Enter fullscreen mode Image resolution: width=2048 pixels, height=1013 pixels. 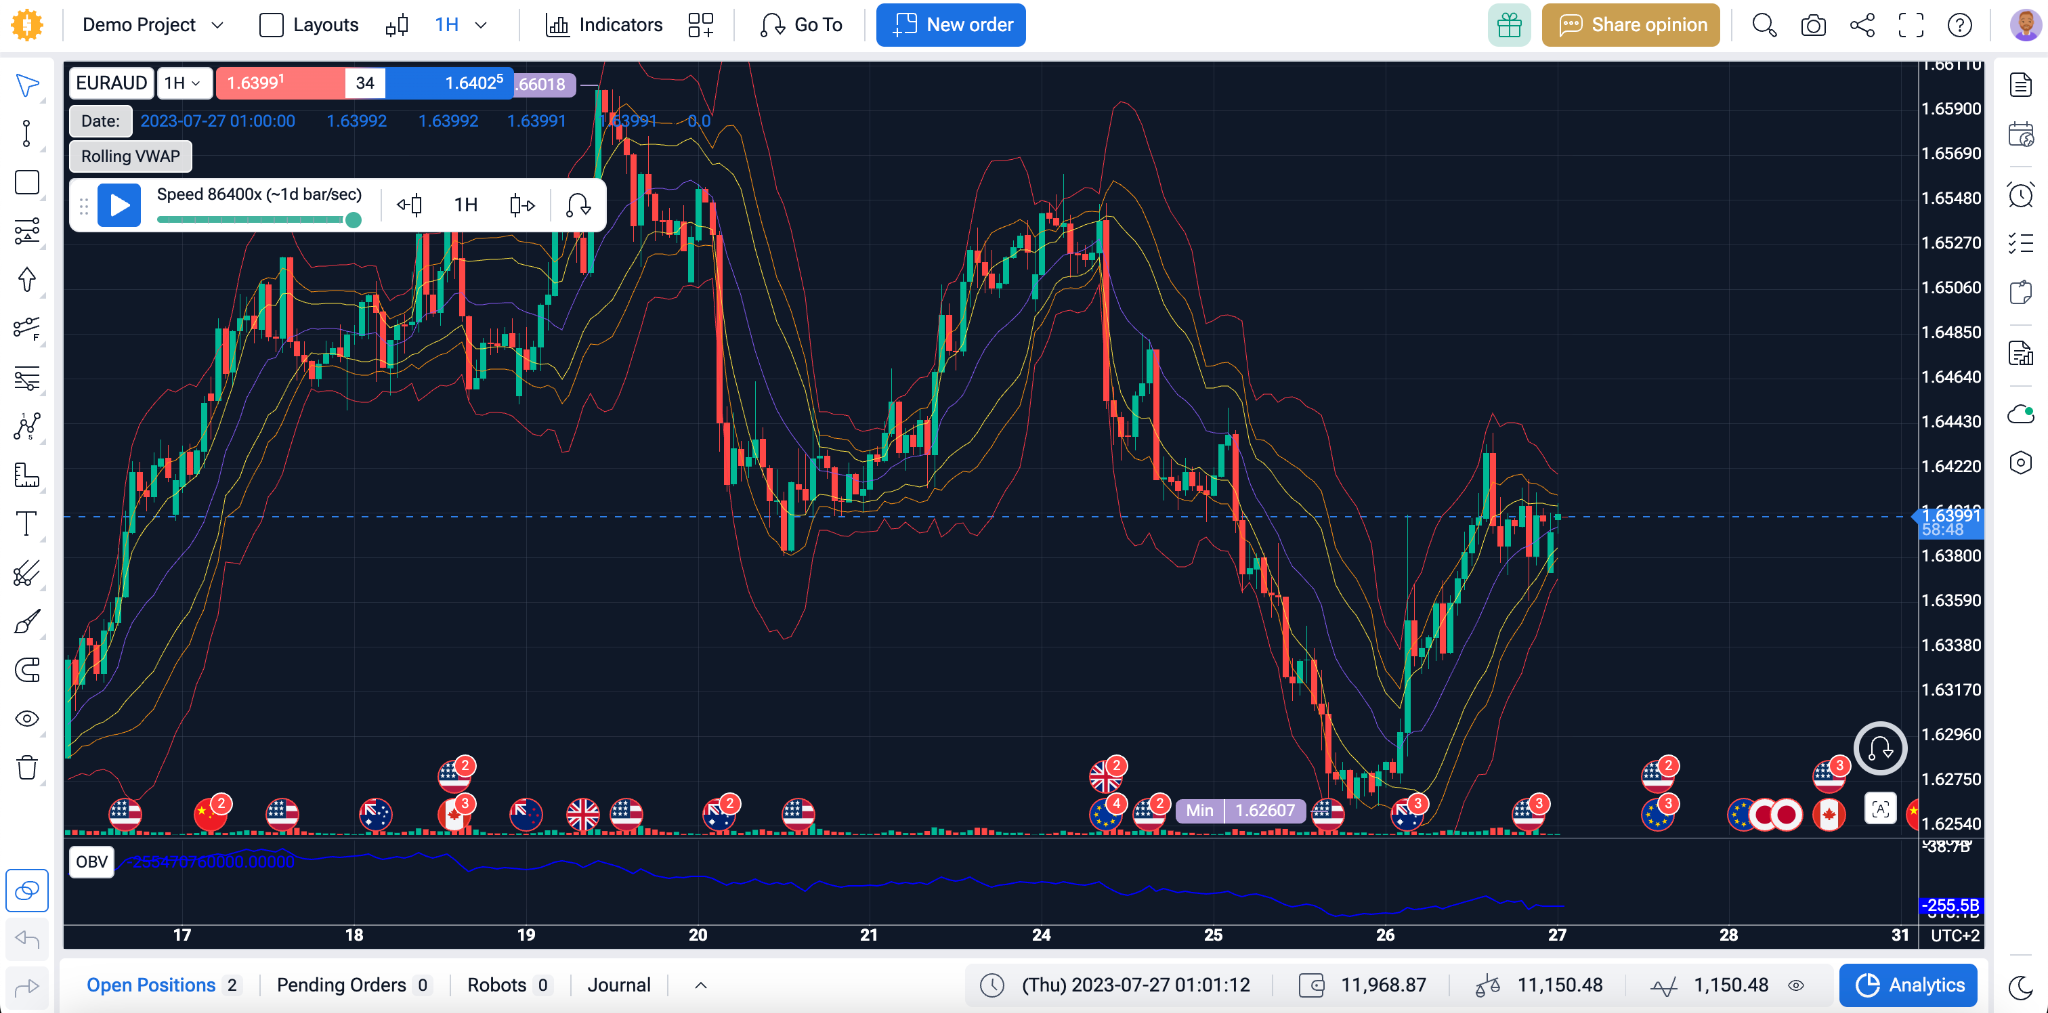pos(1911,25)
